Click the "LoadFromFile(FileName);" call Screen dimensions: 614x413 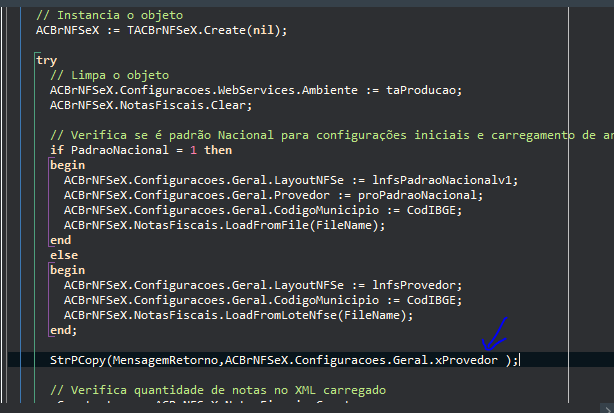pos(305,225)
